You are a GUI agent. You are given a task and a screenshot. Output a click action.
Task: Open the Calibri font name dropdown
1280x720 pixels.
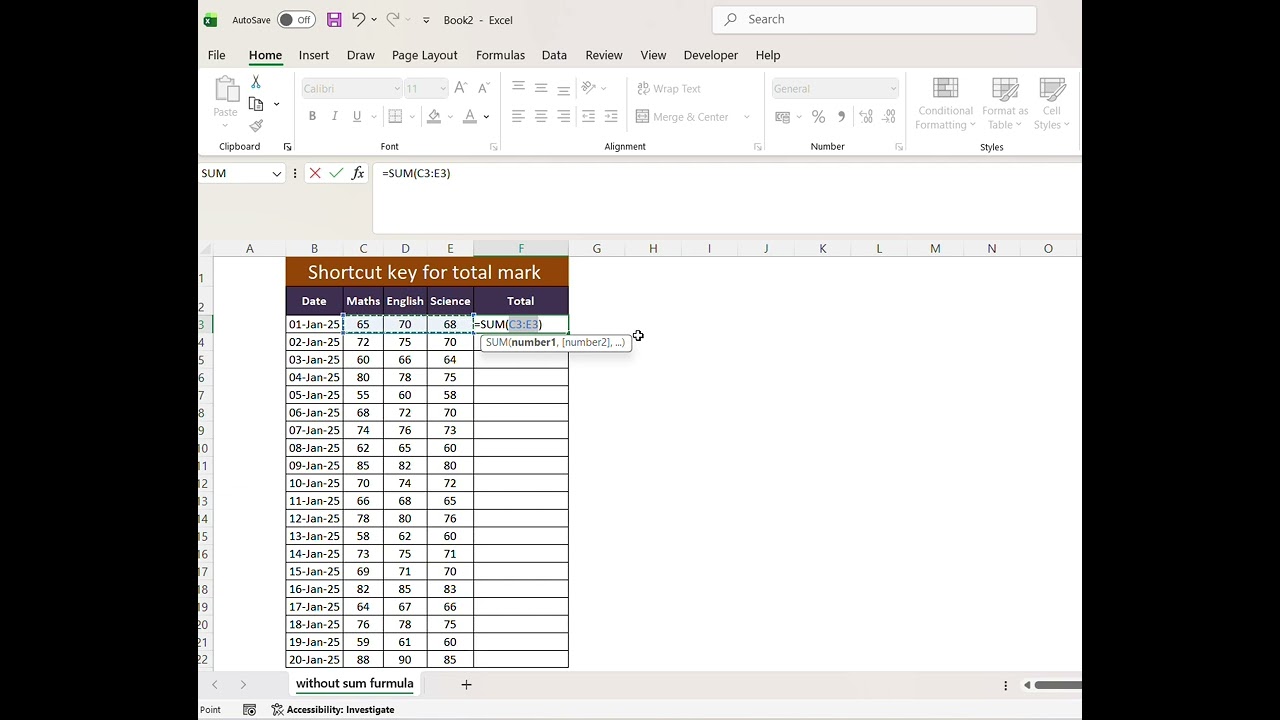pyautogui.click(x=397, y=88)
